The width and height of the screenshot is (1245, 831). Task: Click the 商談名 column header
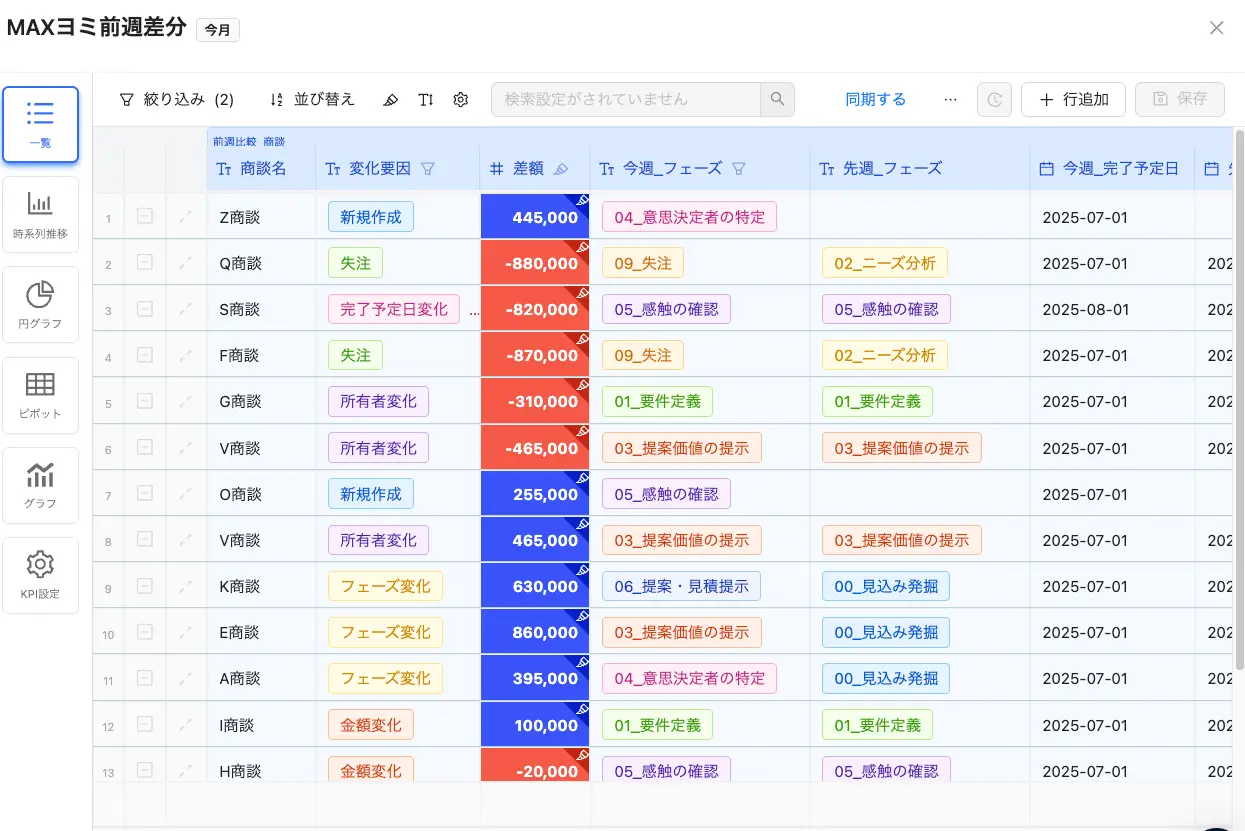tap(261, 169)
